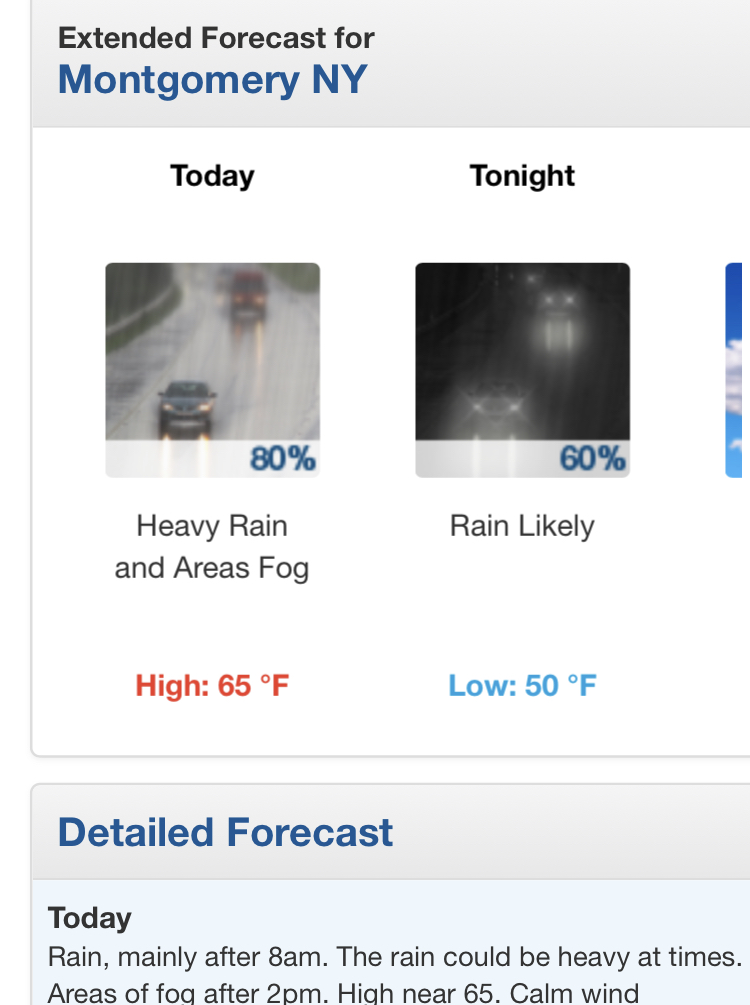Image resolution: width=750 pixels, height=1005 pixels.
Task: Click the Extended Forecast for heading text
Action: (216, 38)
